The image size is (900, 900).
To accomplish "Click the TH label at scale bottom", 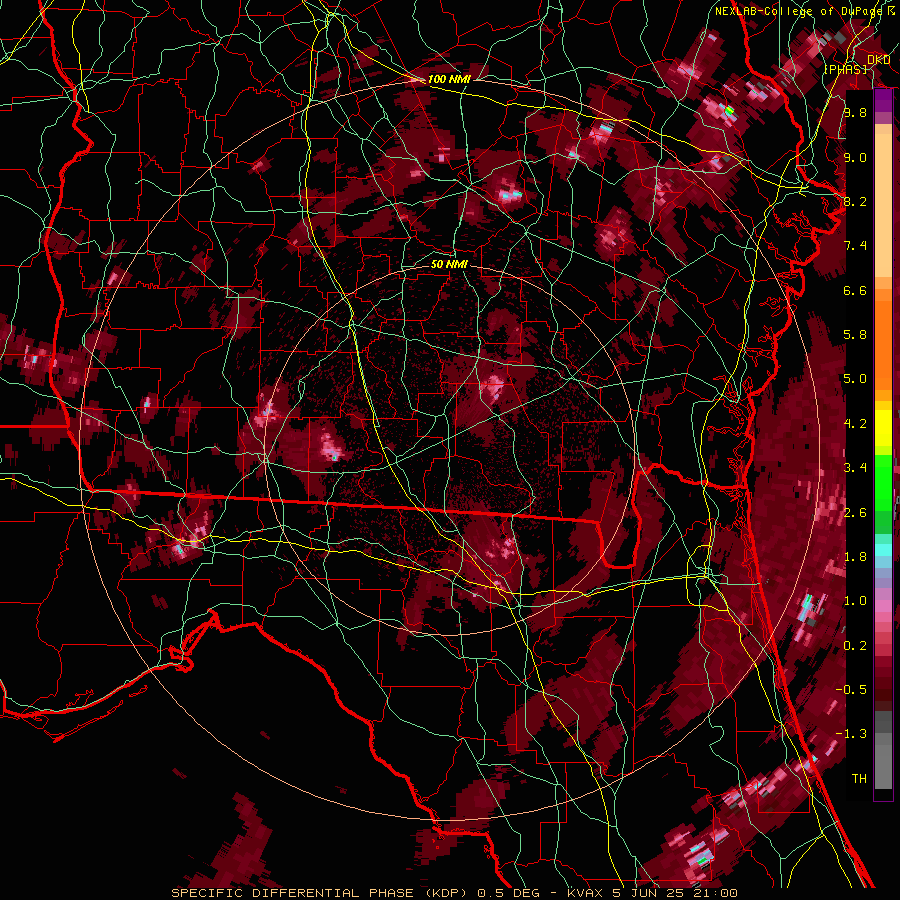I will (x=859, y=779).
